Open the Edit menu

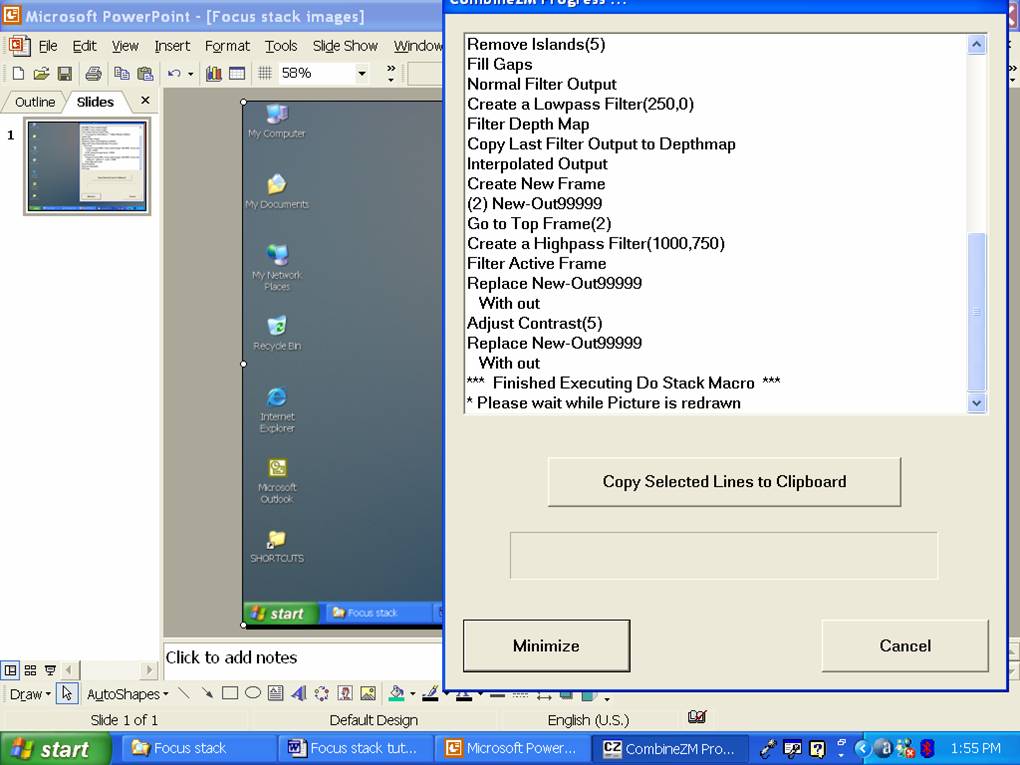click(x=85, y=46)
